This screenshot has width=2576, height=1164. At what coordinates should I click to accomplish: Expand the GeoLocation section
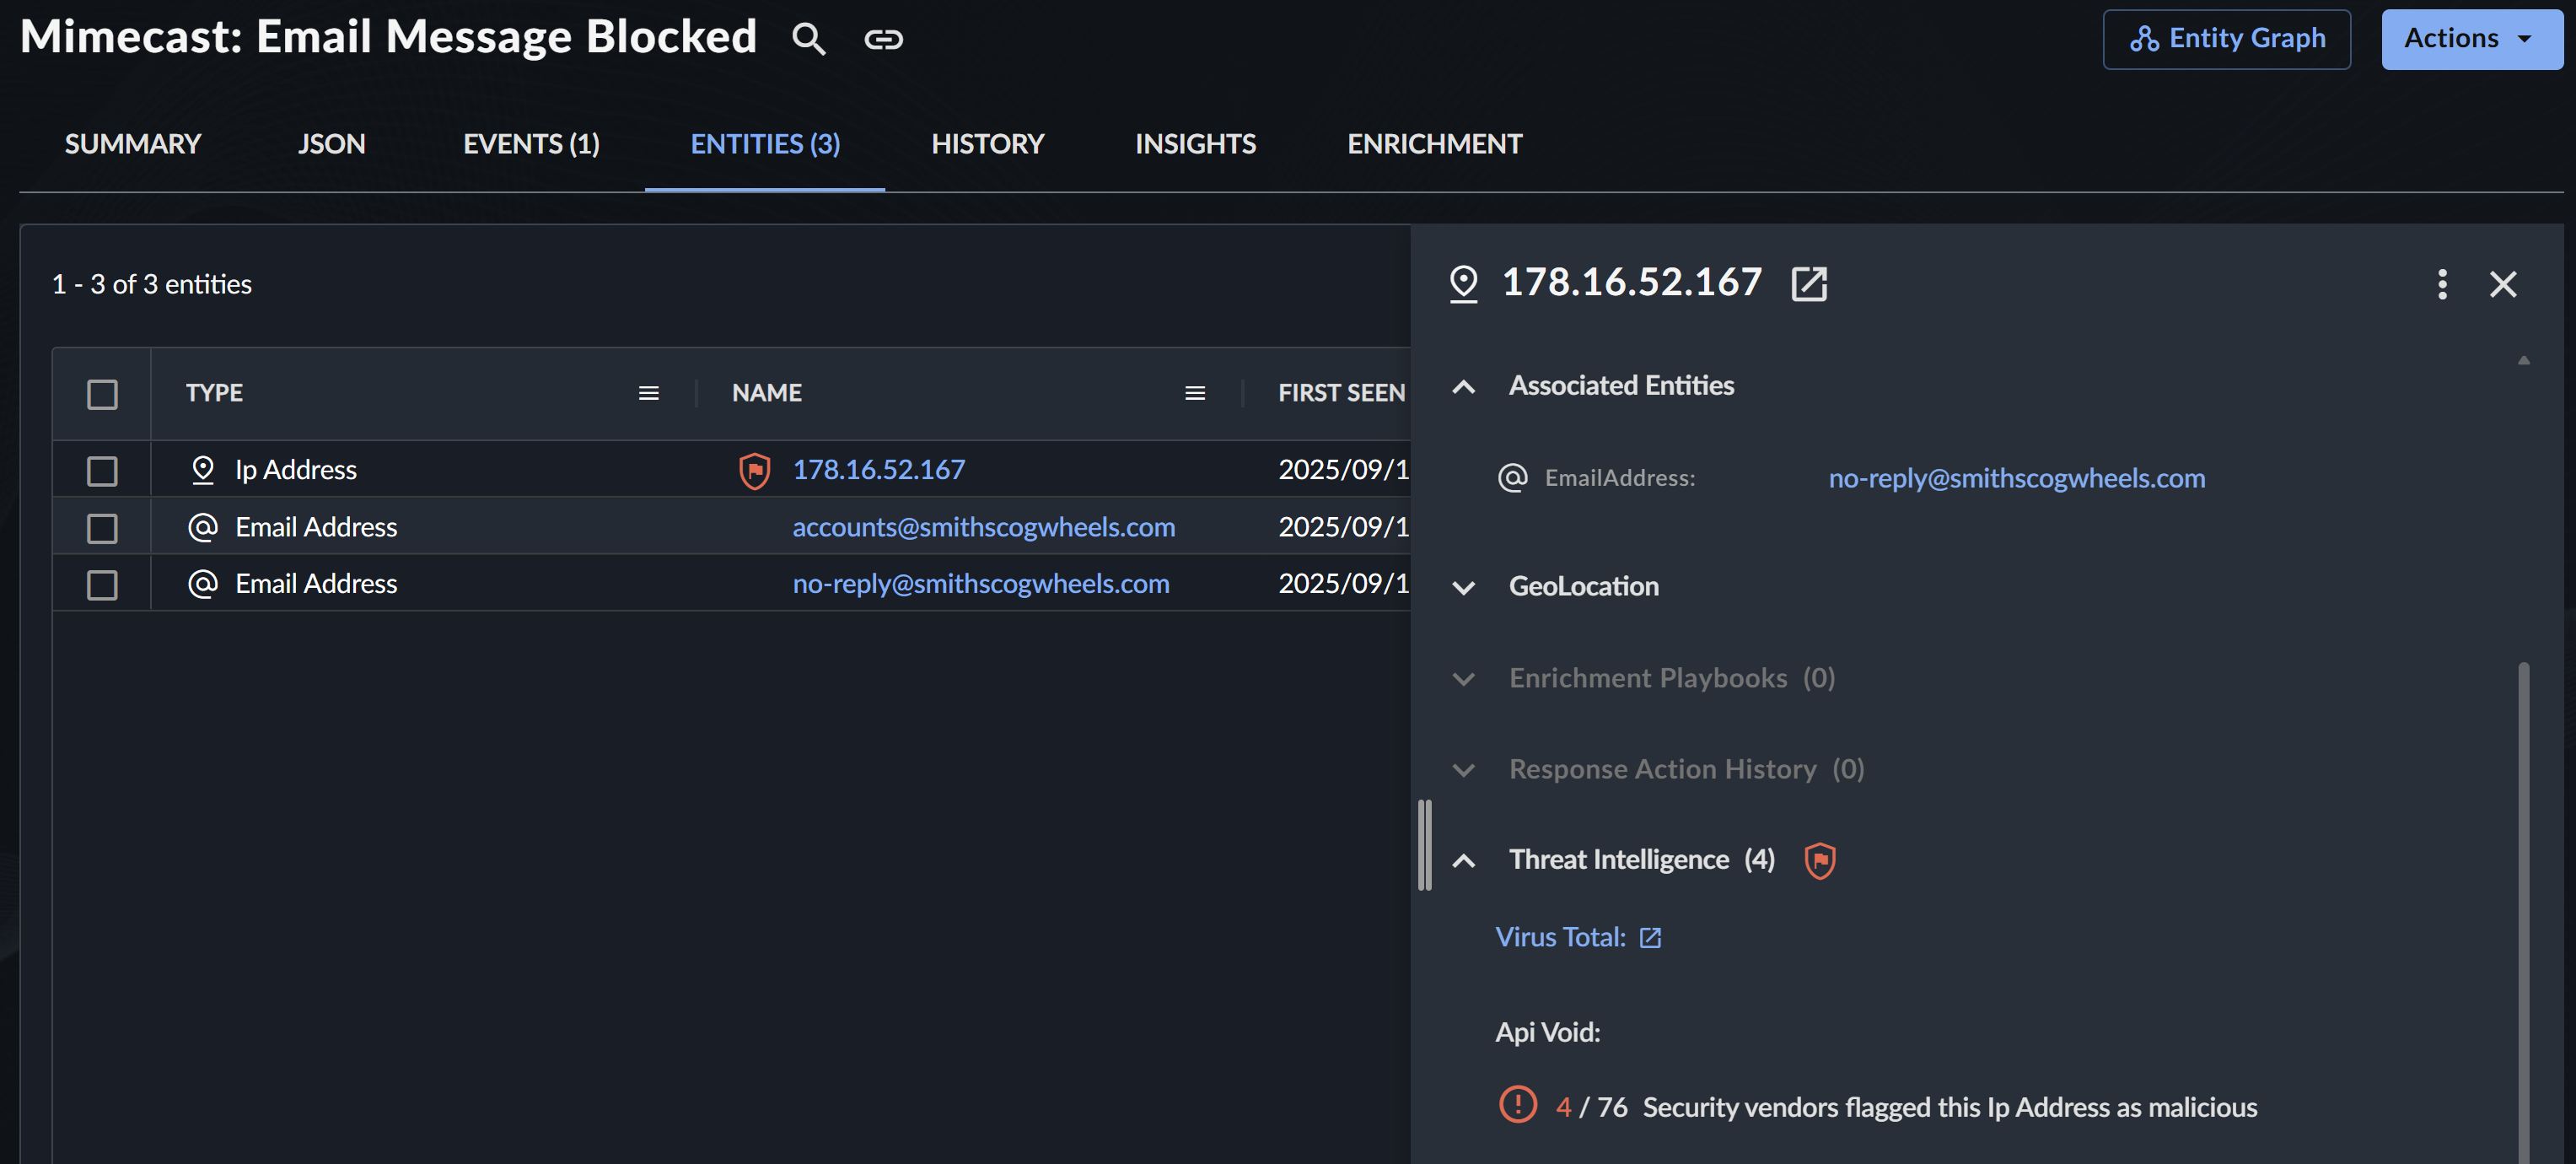click(1463, 587)
